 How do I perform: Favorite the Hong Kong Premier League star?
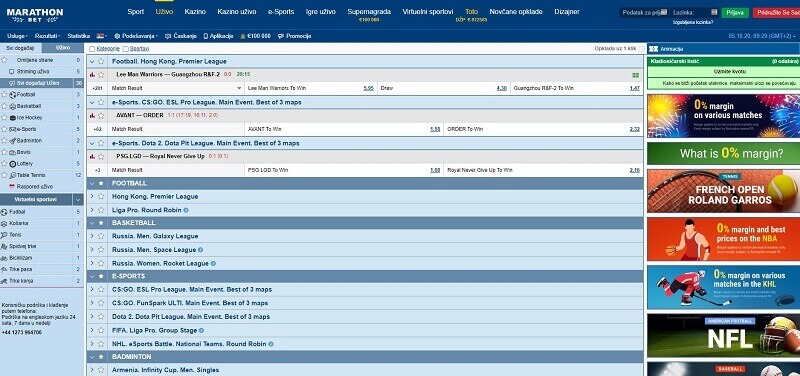101,61
